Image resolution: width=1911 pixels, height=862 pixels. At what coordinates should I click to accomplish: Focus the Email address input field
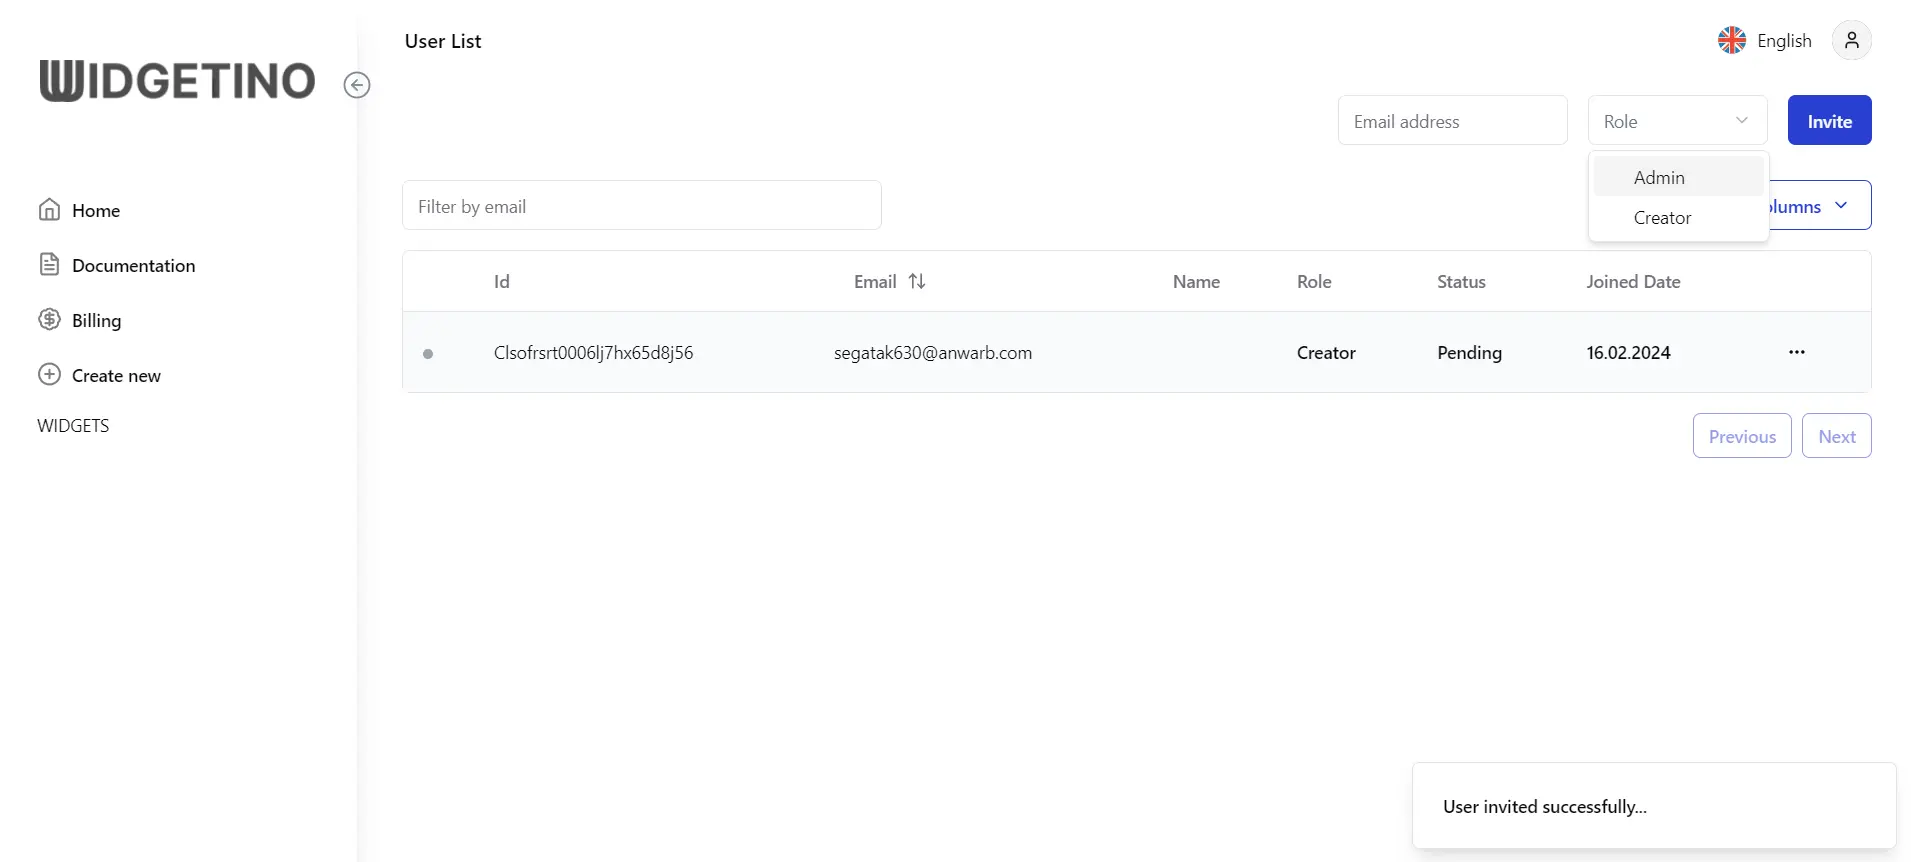click(1451, 121)
